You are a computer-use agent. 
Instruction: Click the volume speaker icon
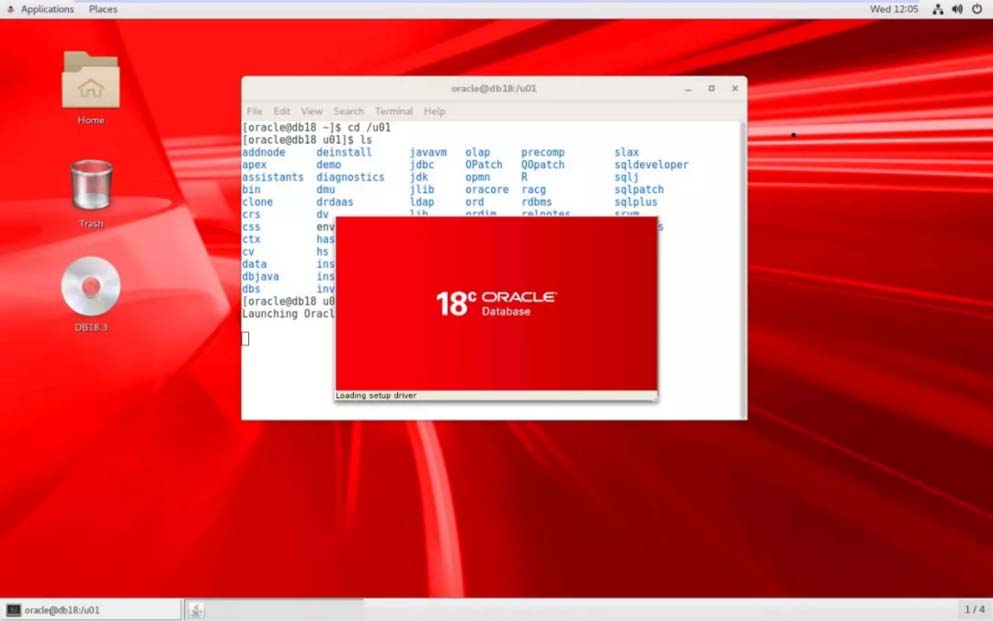957,9
